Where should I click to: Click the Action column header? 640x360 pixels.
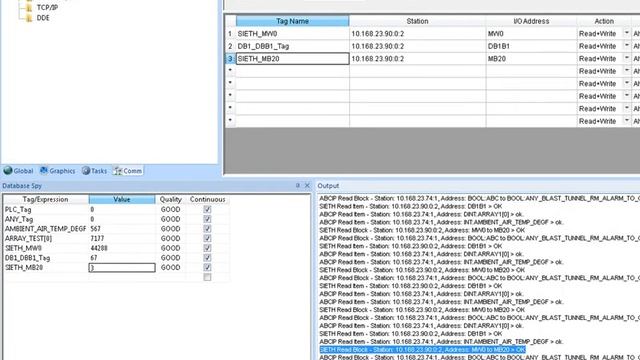pyautogui.click(x=604, y=21)
